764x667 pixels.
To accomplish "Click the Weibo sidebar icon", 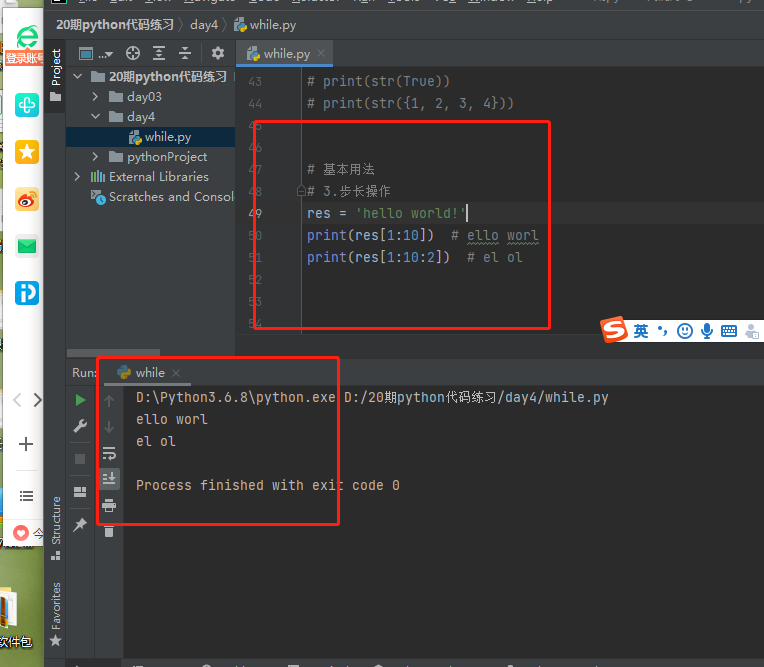I will (27, 199).
